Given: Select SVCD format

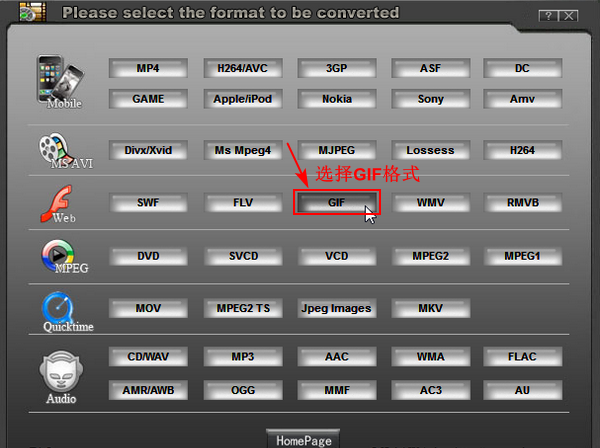Looking at the screenshot, I should point(243,256).
